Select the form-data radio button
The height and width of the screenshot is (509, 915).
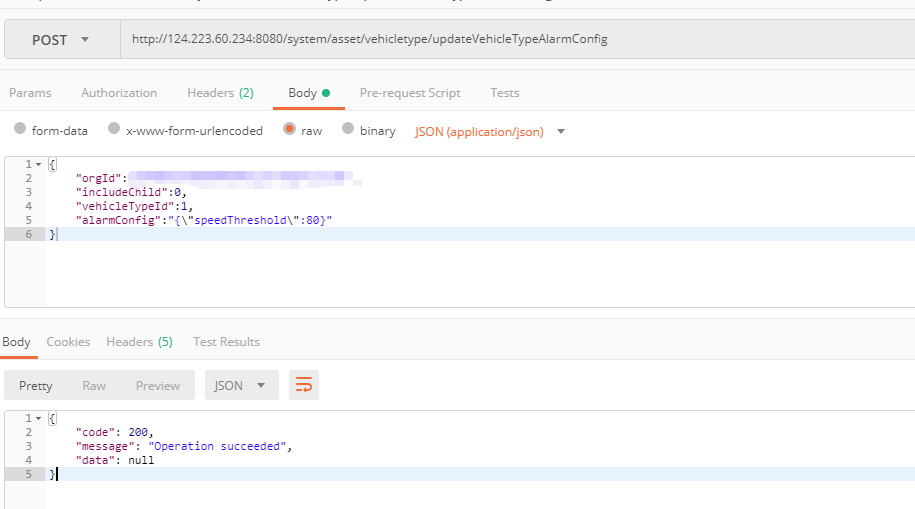click(x=20, y=130)
